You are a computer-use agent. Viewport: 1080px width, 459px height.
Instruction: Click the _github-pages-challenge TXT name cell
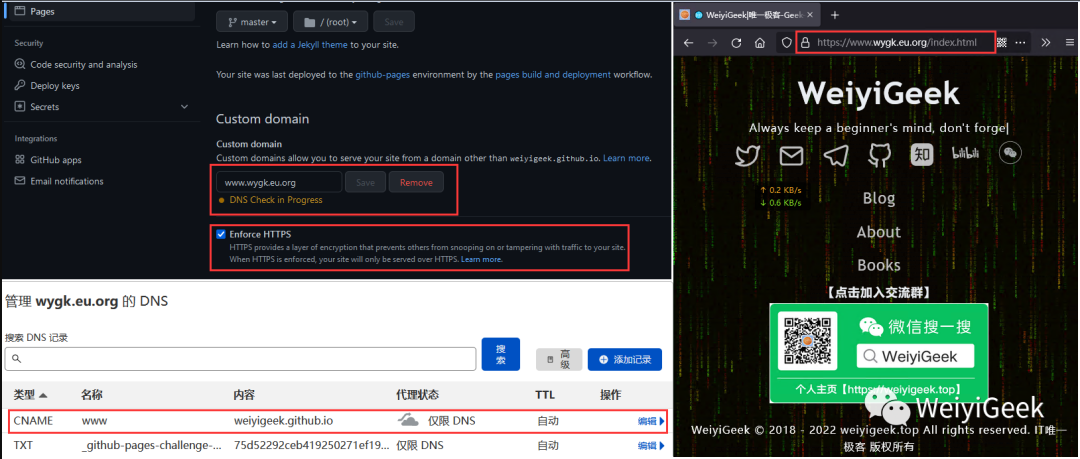[152, 445]
